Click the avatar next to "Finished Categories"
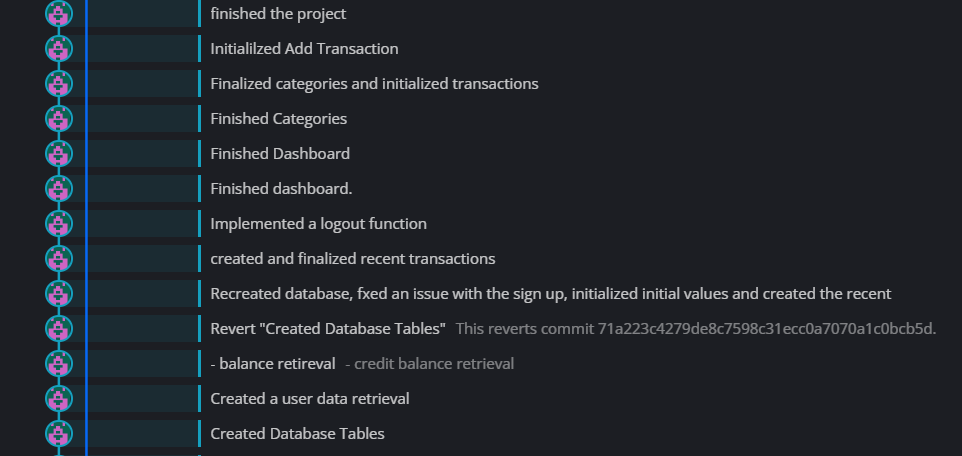This screenshot has width=962, height=456. [x=59, y=119]
